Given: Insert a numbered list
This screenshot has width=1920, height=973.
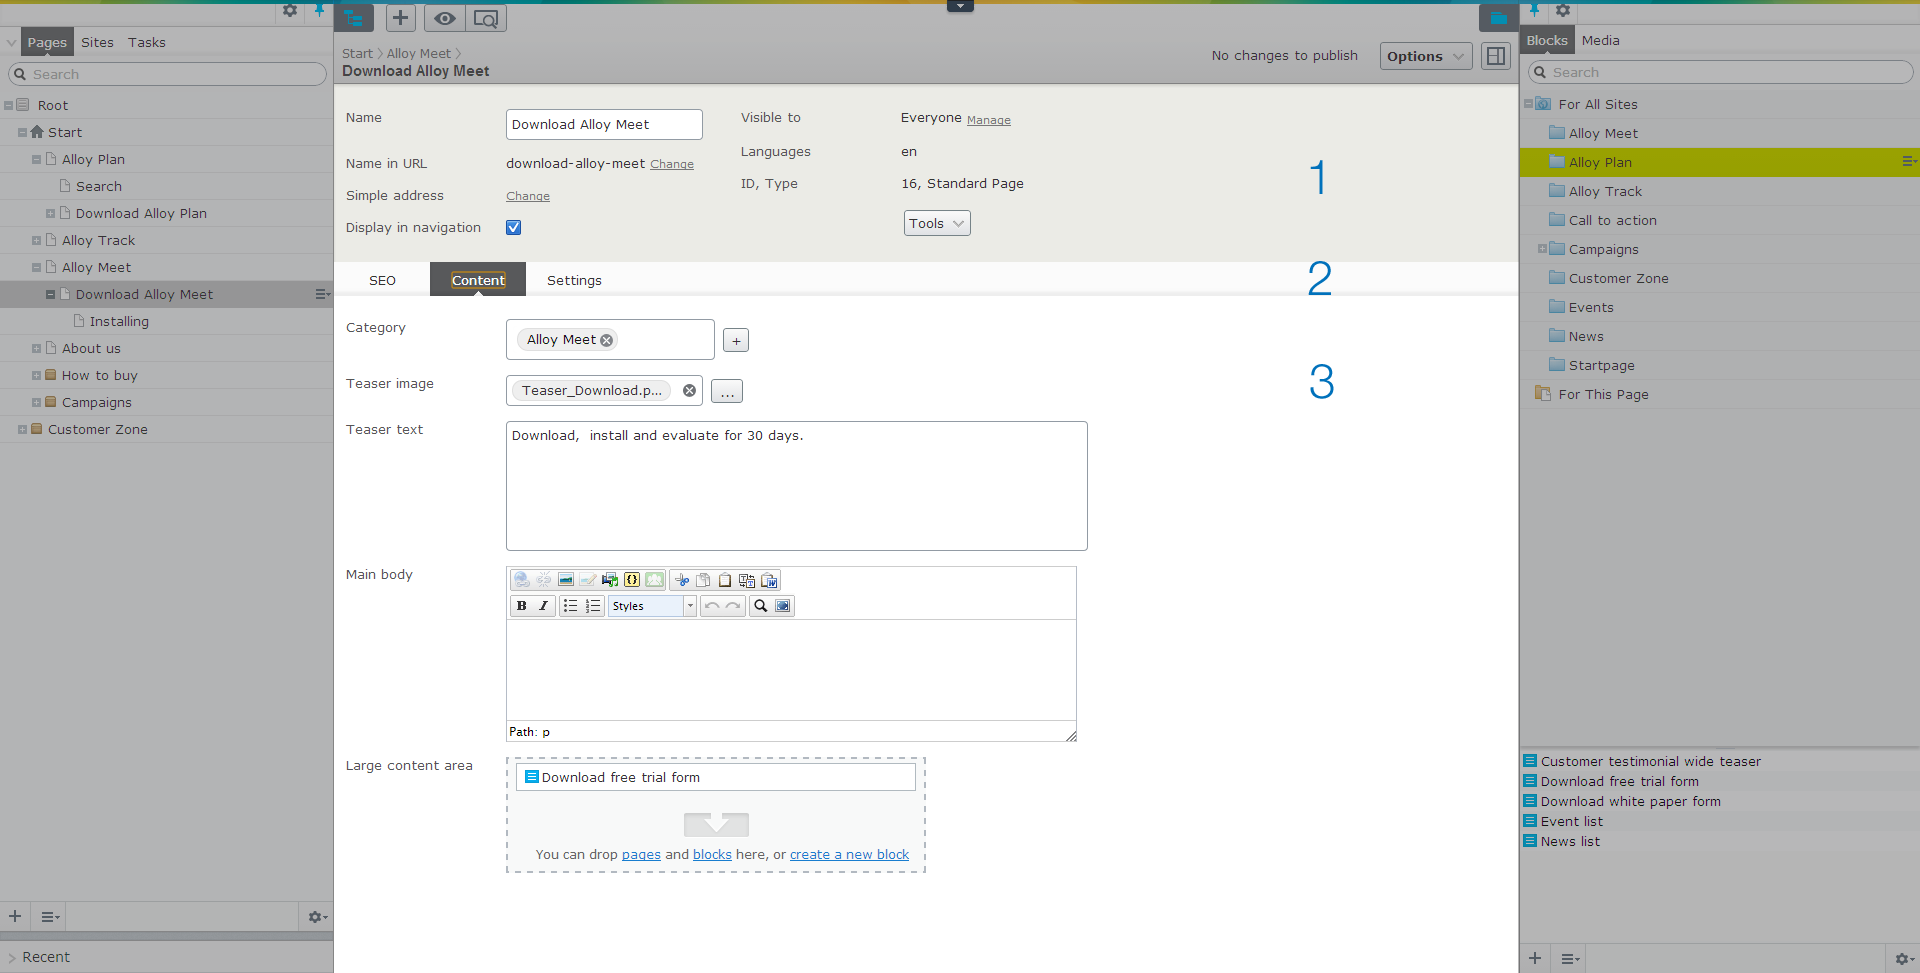Looking at the screenshot, I should coord(593,606).
